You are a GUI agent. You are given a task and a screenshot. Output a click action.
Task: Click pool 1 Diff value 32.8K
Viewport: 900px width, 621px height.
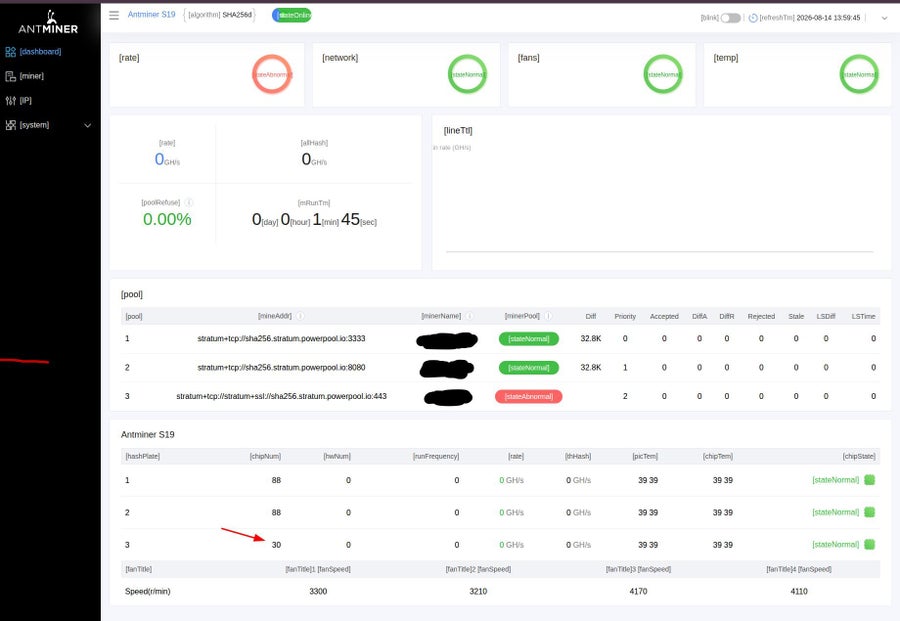591,339
